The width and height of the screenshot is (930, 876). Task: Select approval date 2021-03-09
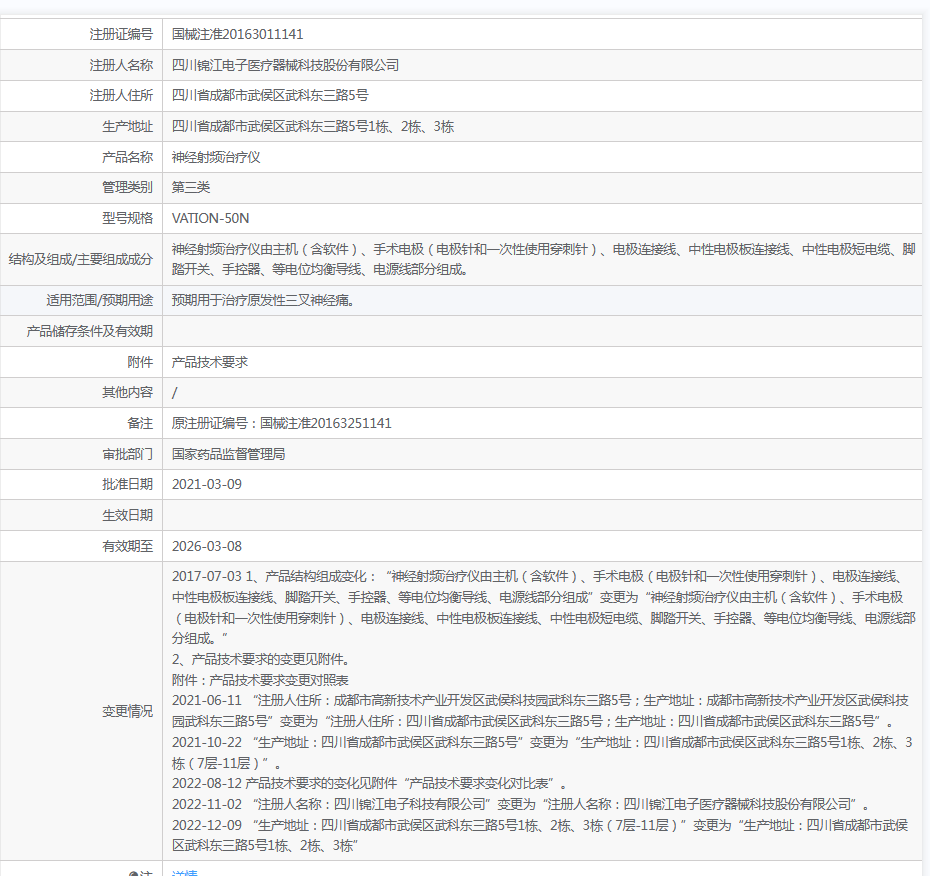(x=207, y=485)
